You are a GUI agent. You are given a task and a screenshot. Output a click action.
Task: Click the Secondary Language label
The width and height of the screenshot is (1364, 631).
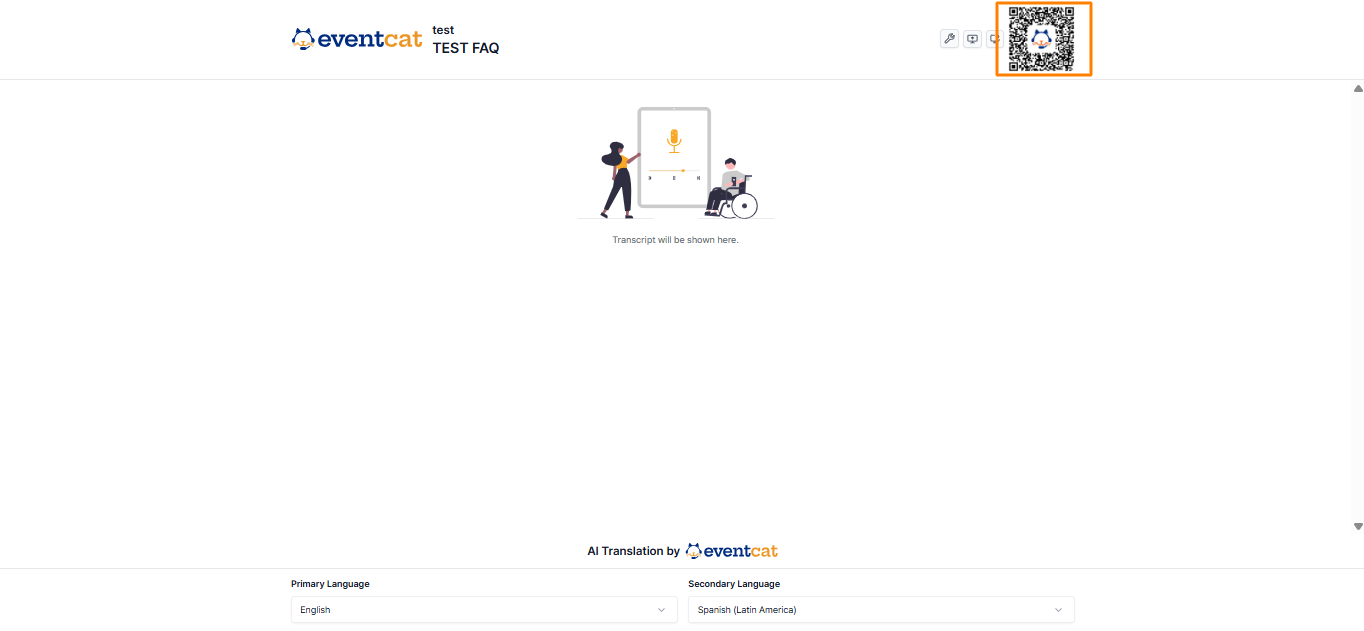point(734,584)
